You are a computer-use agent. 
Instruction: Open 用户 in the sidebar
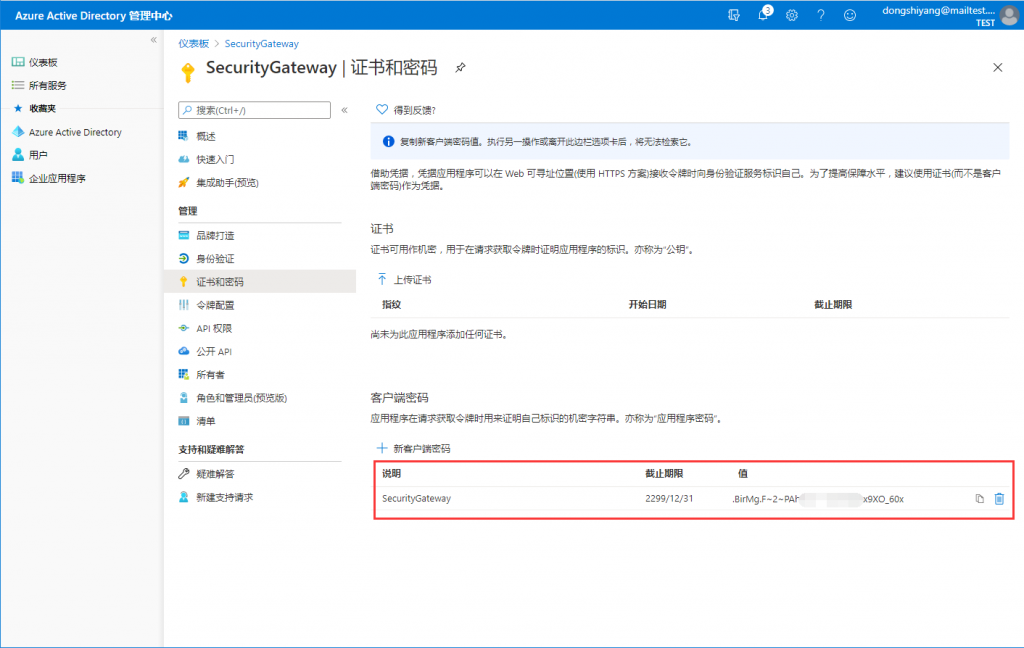point(38,155)
